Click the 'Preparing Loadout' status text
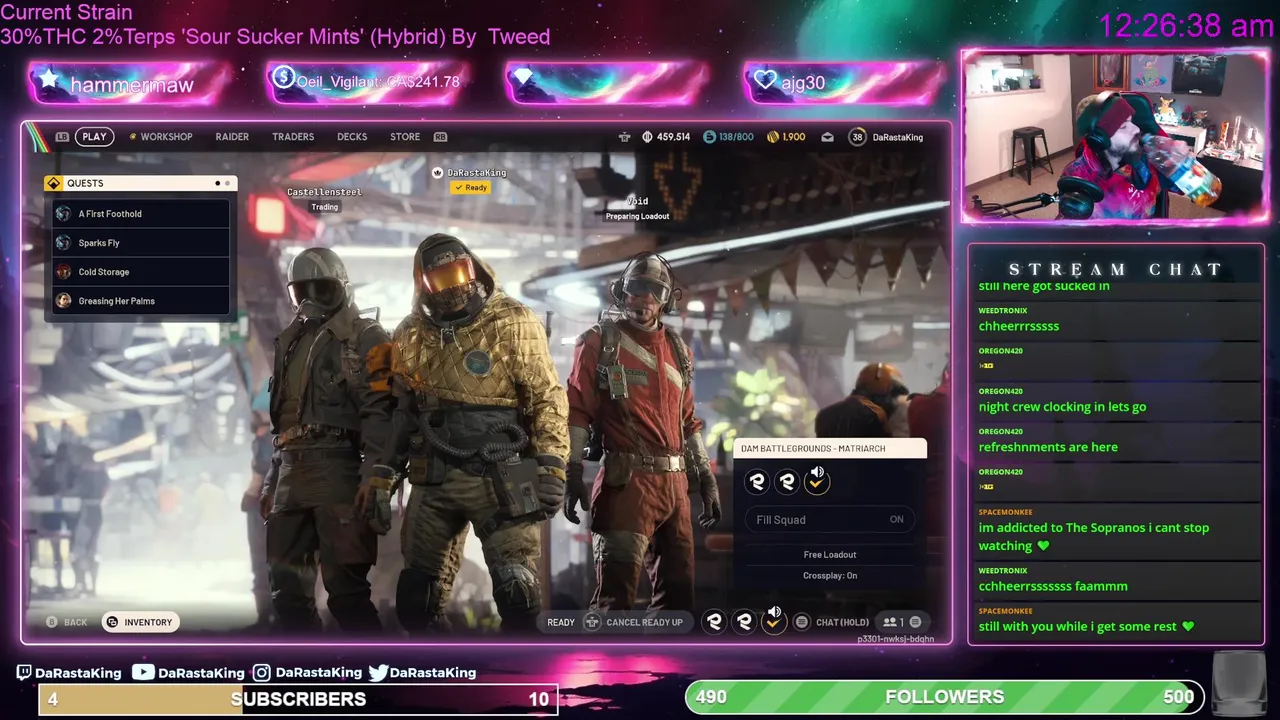 click(637, 217)
